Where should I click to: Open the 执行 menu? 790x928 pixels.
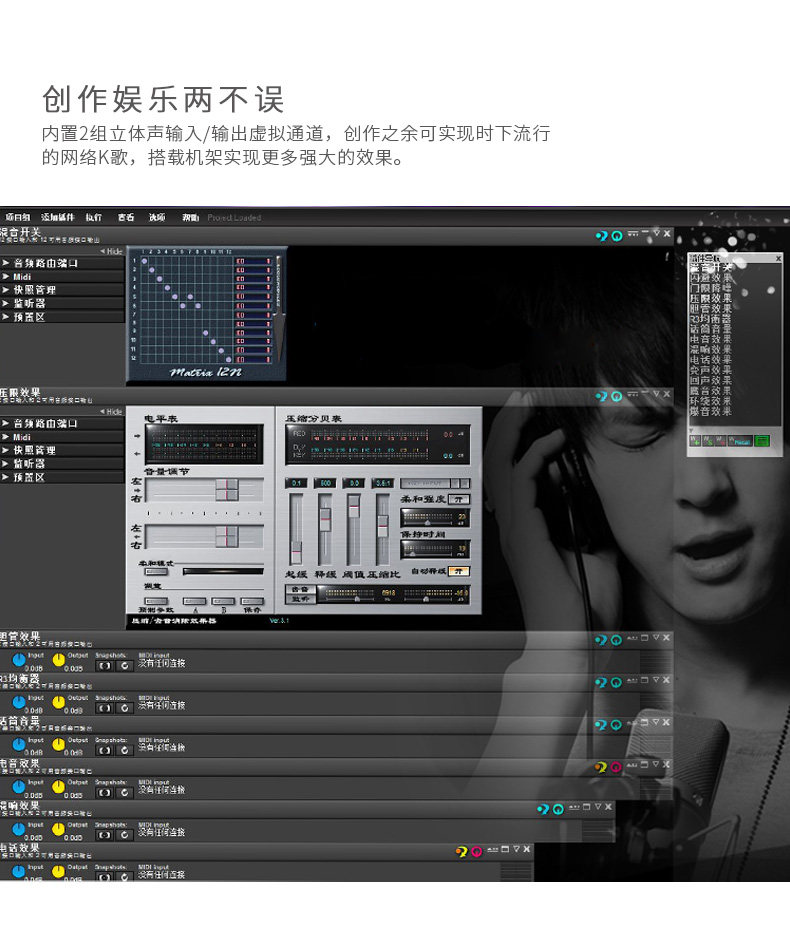[x=93, y=217]
